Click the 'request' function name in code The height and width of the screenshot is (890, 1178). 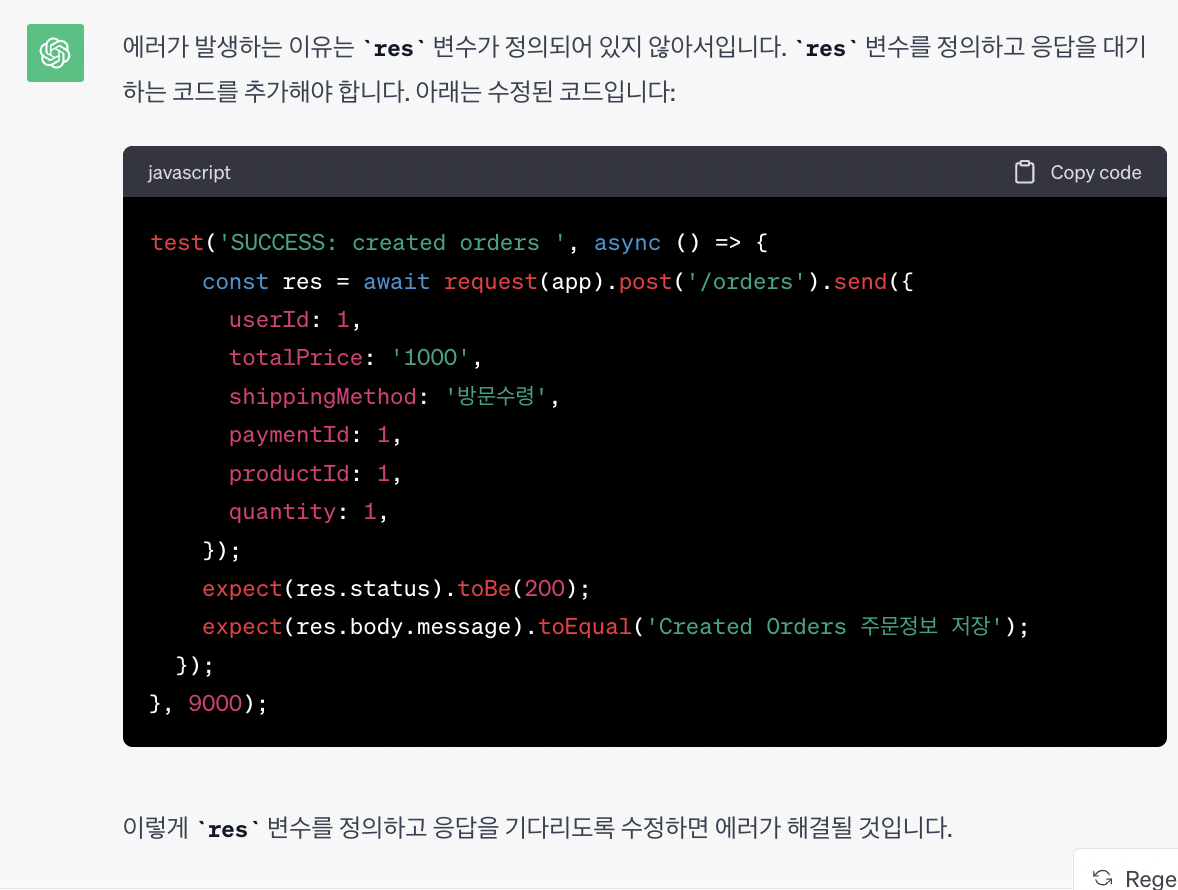pyautogui.click(x=491, y=282)
